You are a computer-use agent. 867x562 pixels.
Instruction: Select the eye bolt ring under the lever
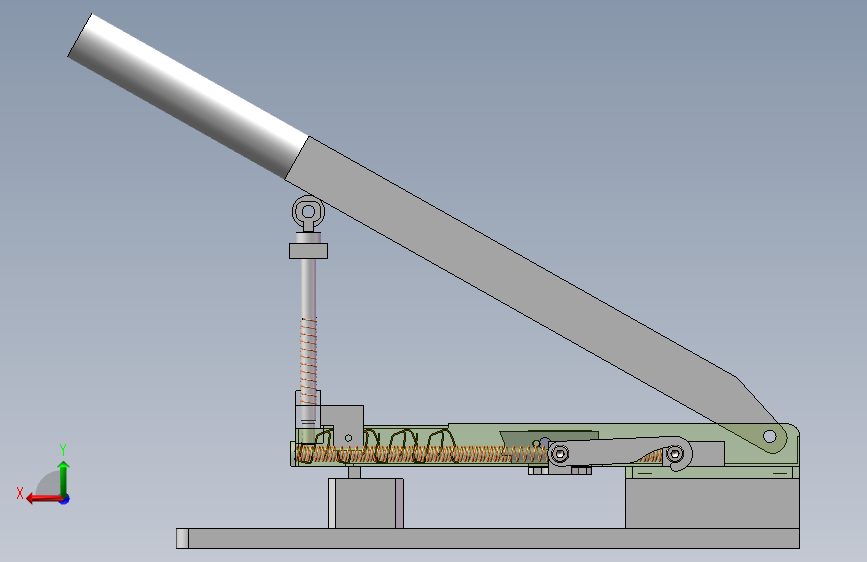tap(309, 212)
